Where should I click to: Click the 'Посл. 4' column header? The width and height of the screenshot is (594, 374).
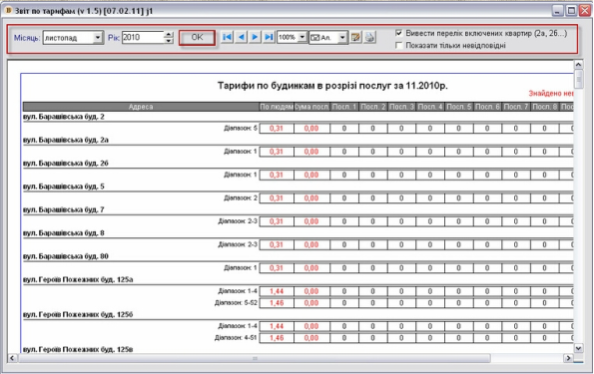pyautogui.click(x=430, y=107)
